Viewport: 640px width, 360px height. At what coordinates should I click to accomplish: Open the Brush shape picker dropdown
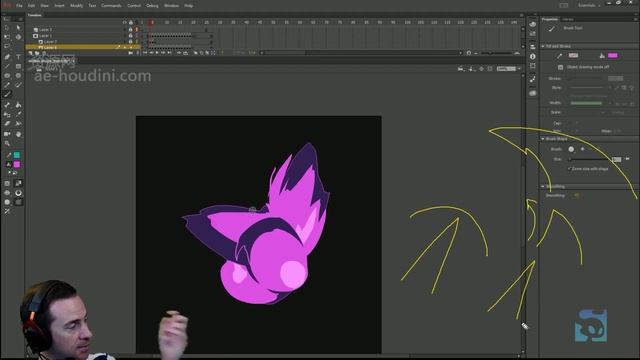pos(571,149)
